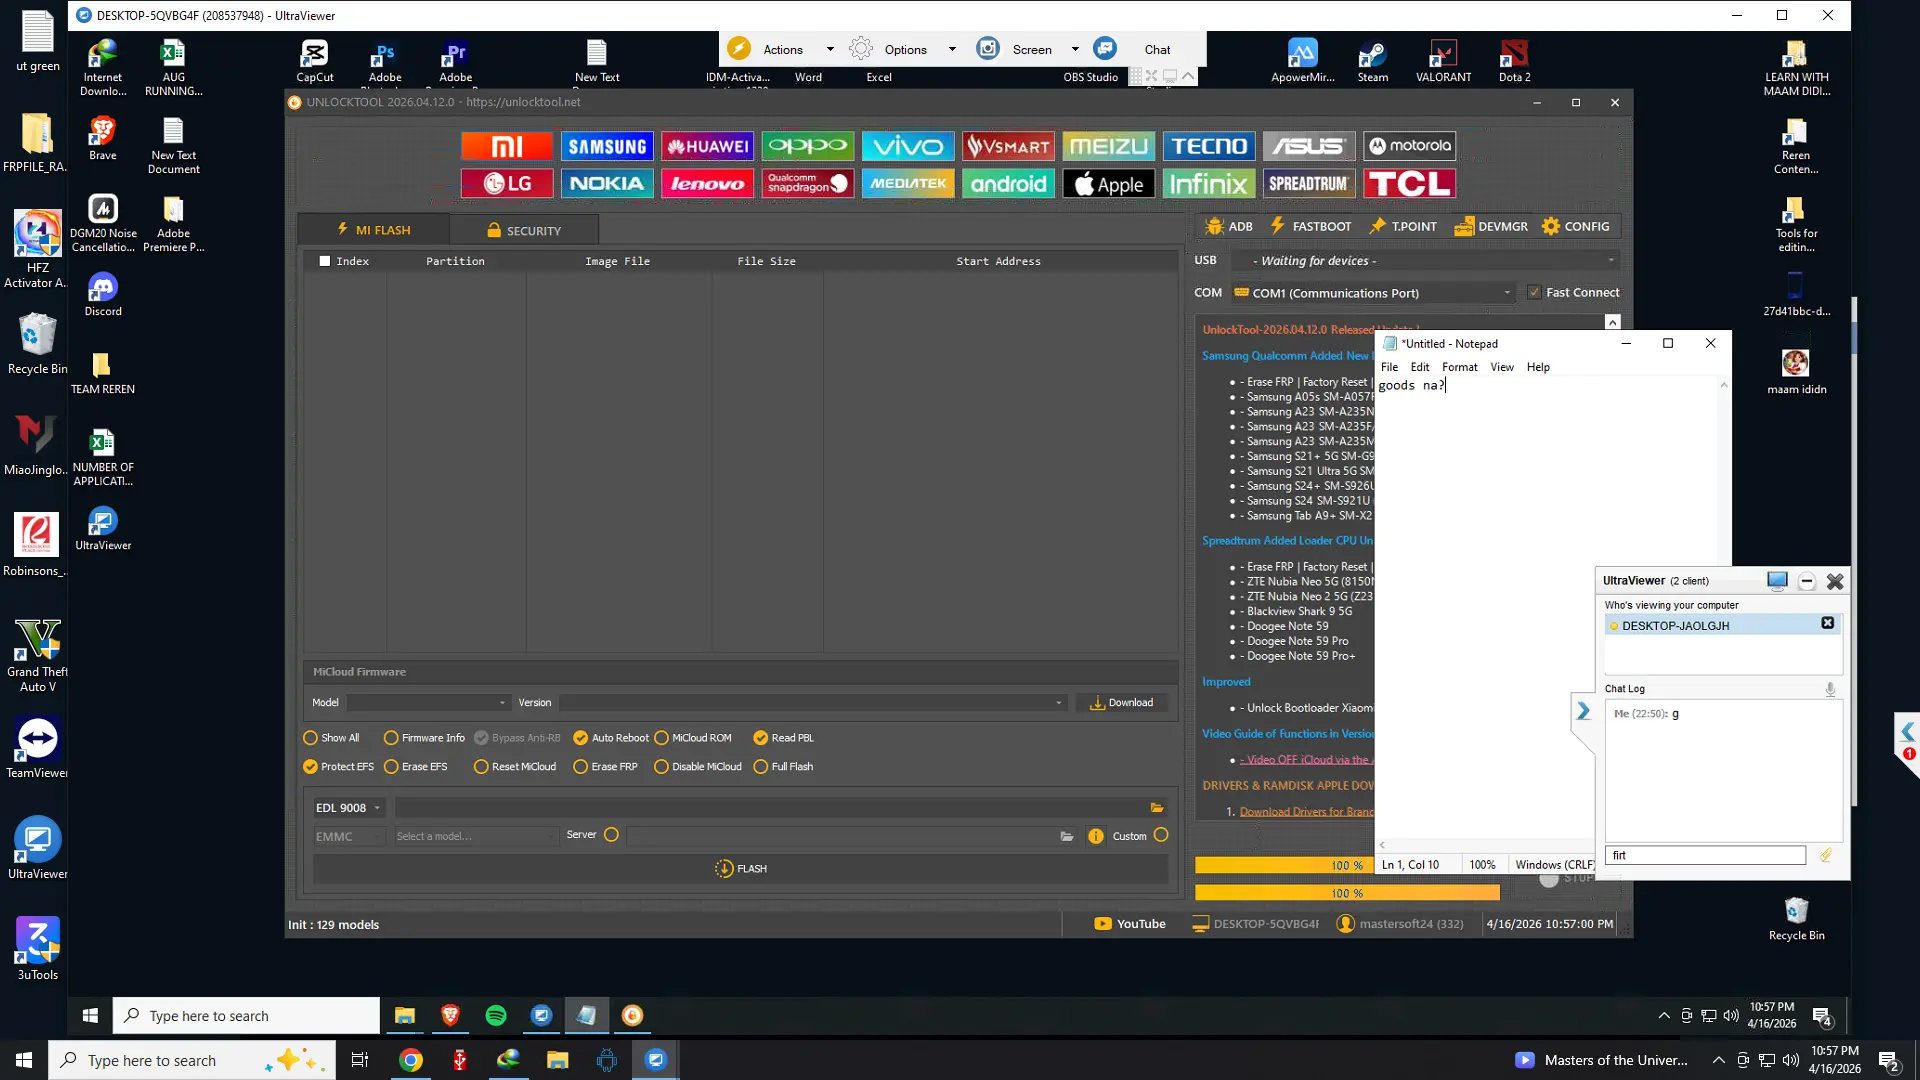Open the firmware Version dropdown

pos(813,703)
